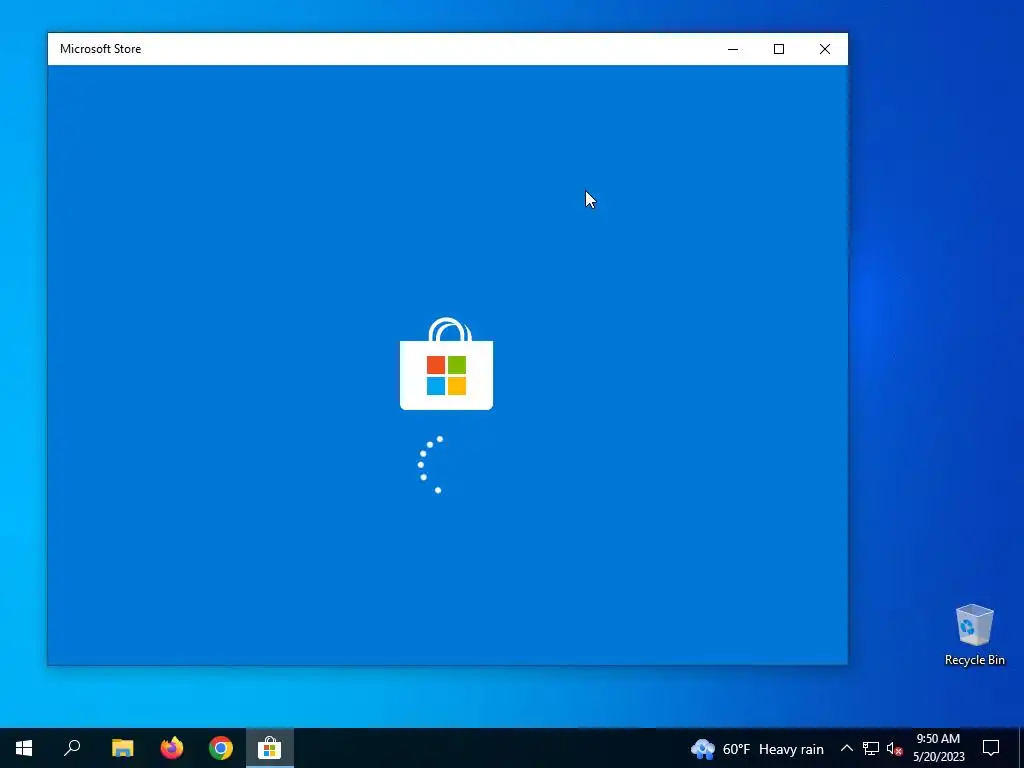Launch File Explorer from taskbar
This screenshot has height=768, width=1024.
(122, 748)
